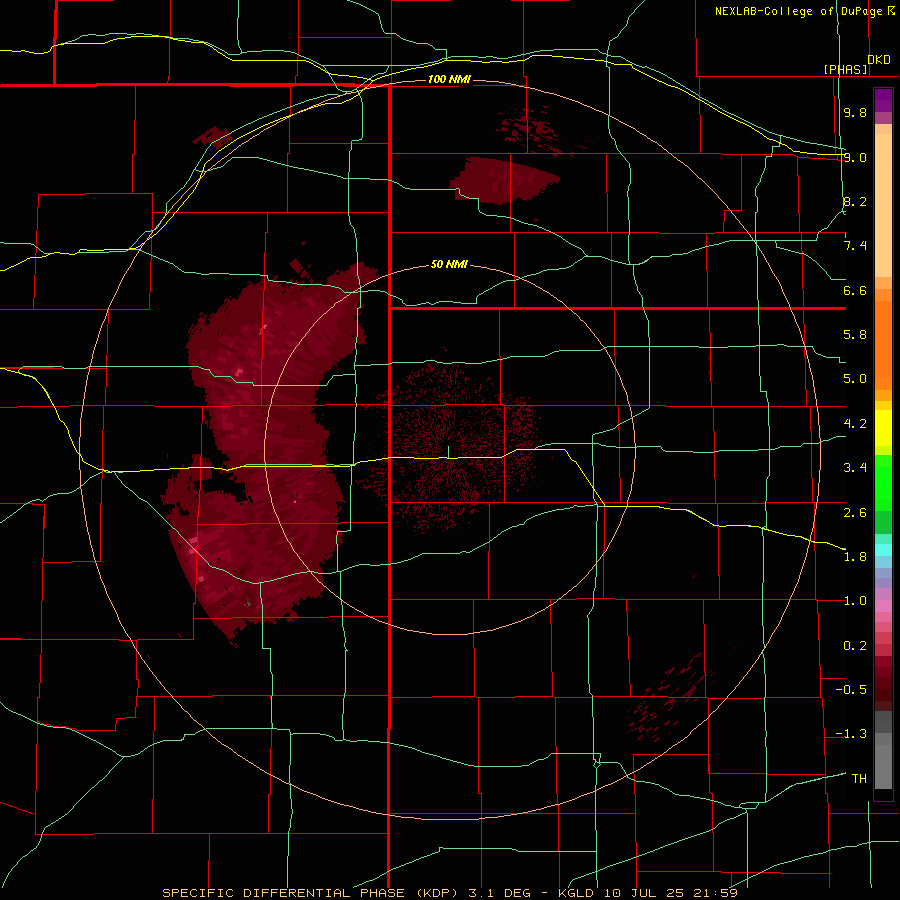Click the purple band atop the color scale
Viewport: 900px width, 900px height.
(x=883, y=100)
